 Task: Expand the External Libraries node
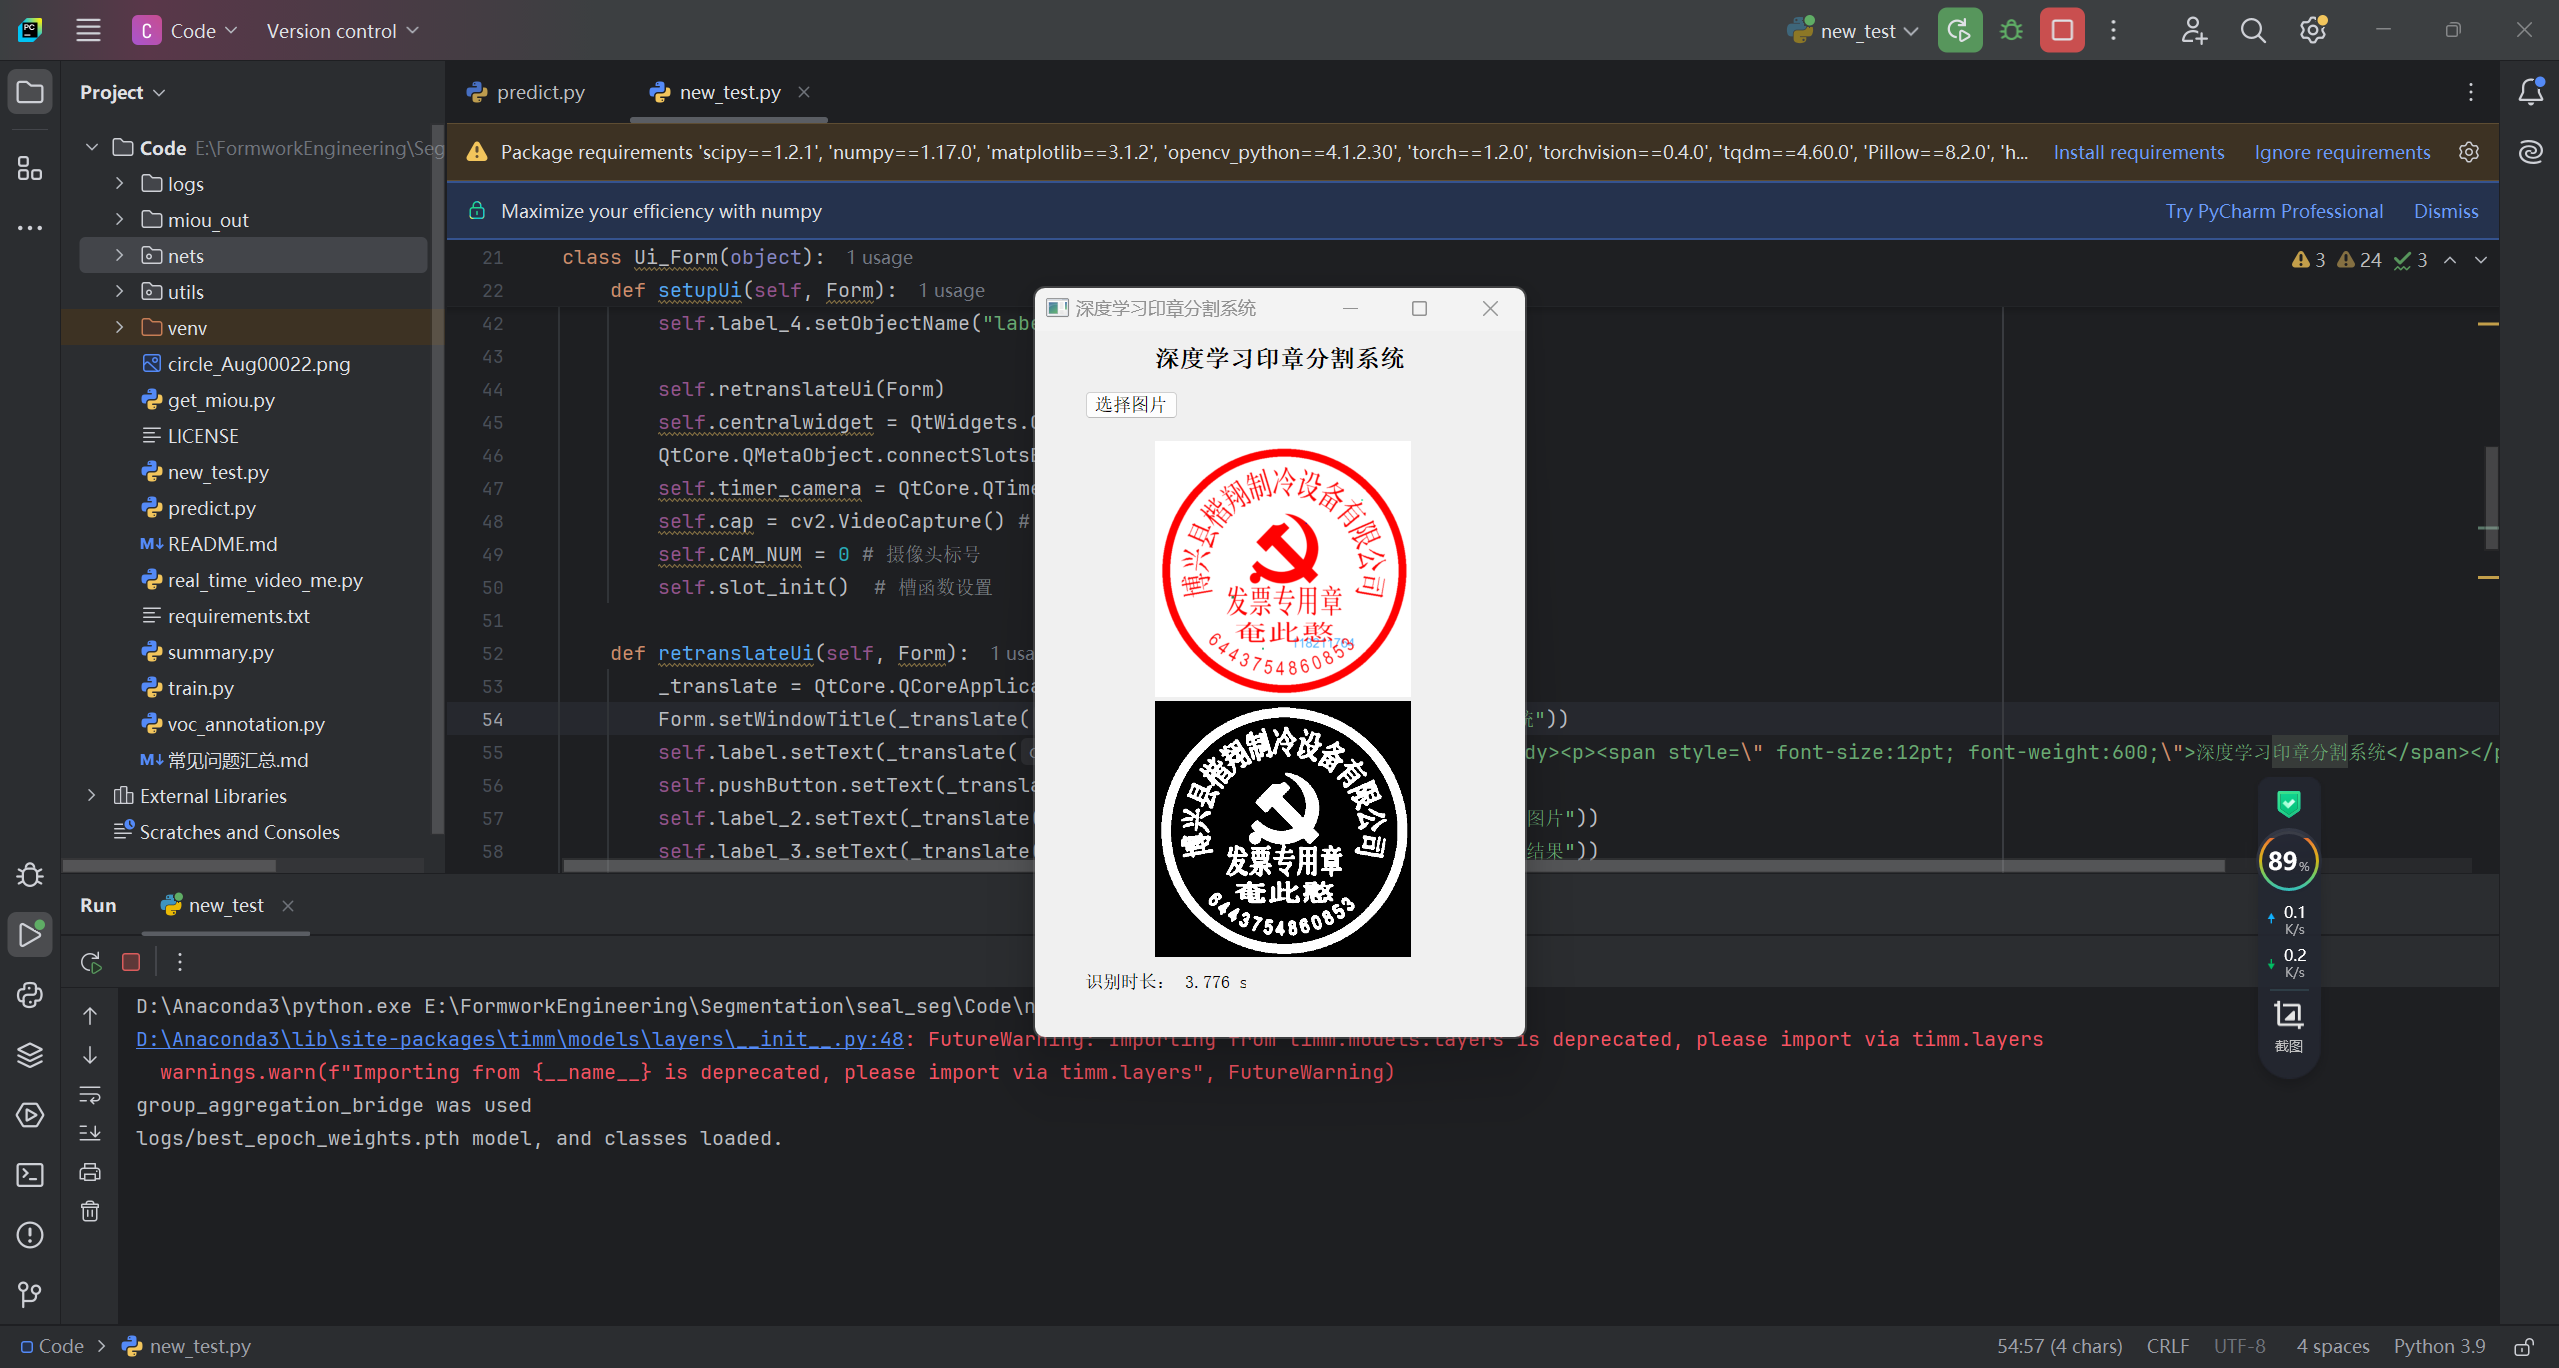coord(91,795)
